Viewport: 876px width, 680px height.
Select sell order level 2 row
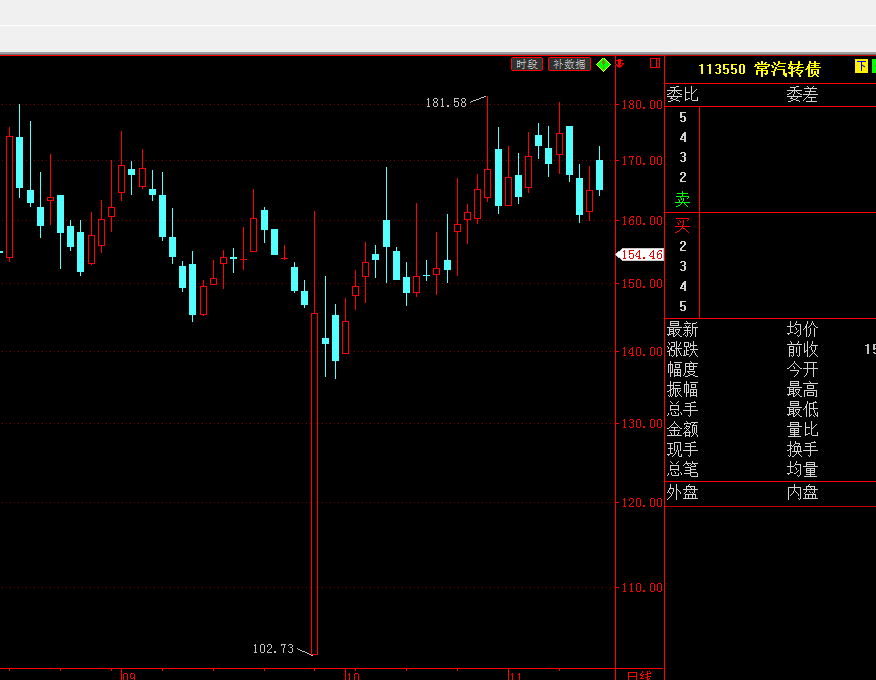point(771,178)
